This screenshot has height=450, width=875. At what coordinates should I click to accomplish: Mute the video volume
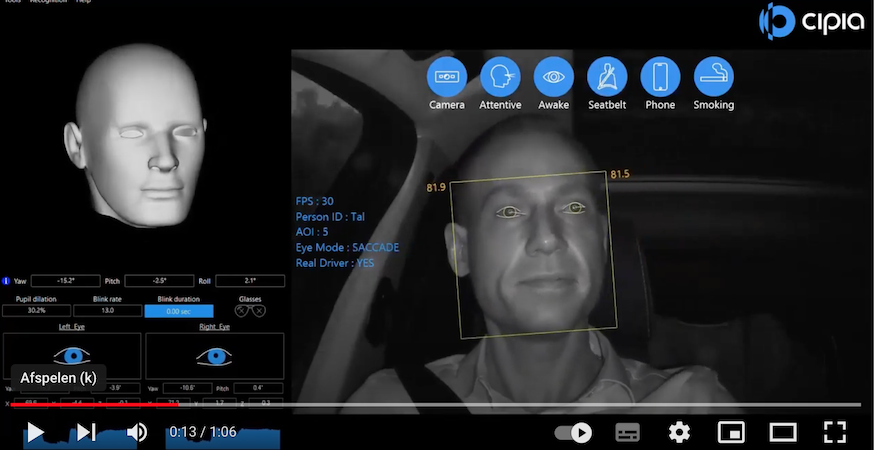pos(137,432)
